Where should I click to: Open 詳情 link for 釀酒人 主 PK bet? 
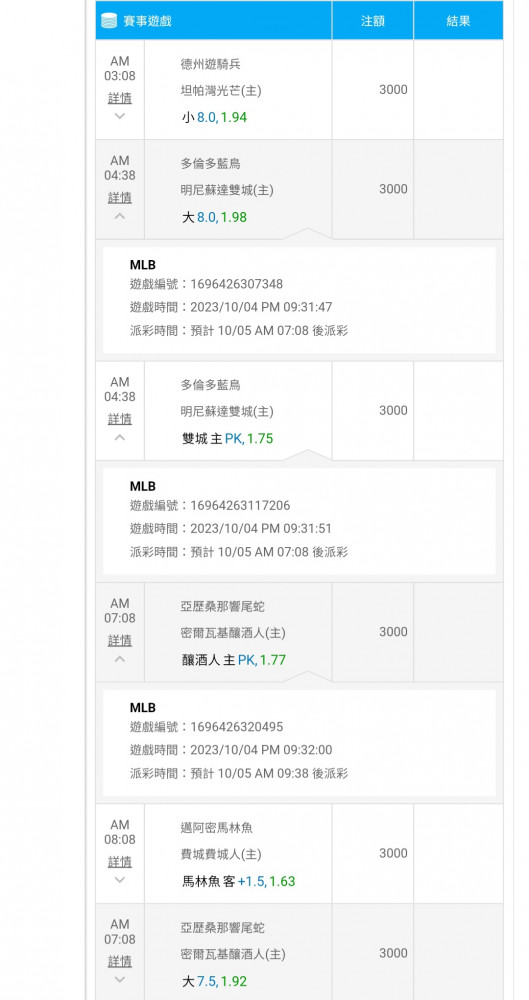coord(119,640)
